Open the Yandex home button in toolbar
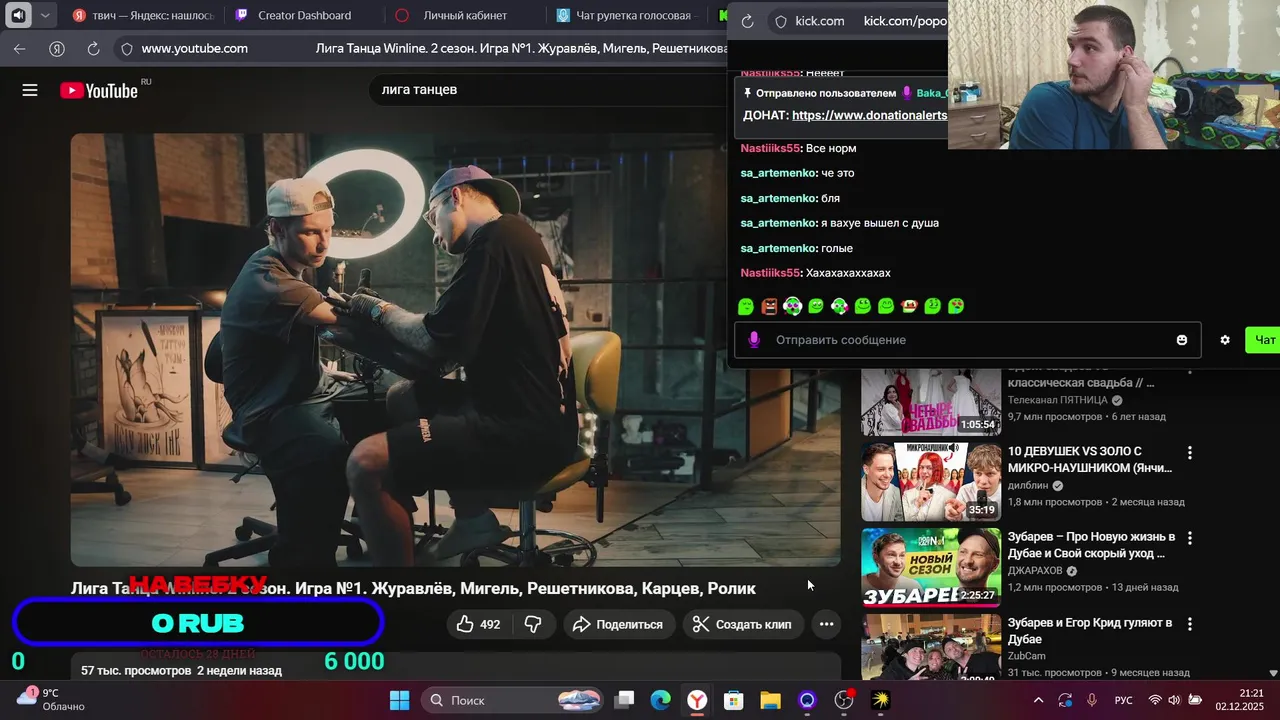Viewport: 1280px width, 720px height. tap(57, 48)
